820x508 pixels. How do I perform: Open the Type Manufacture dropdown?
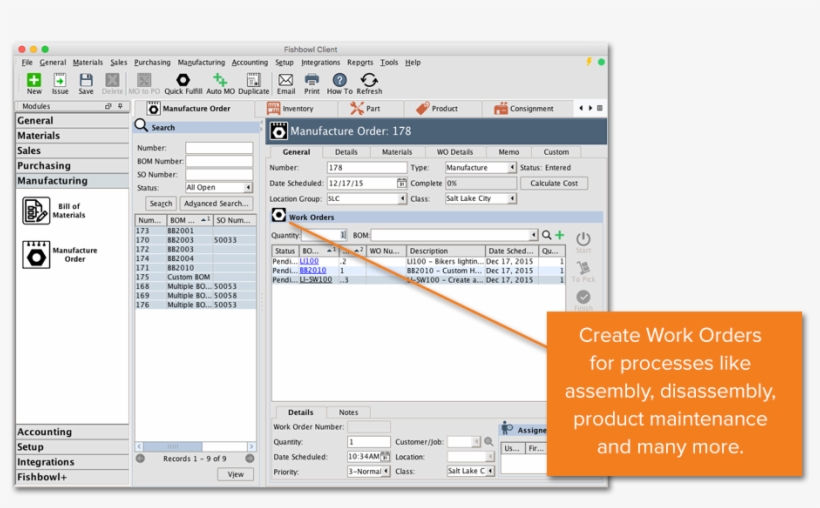[512, 167]
